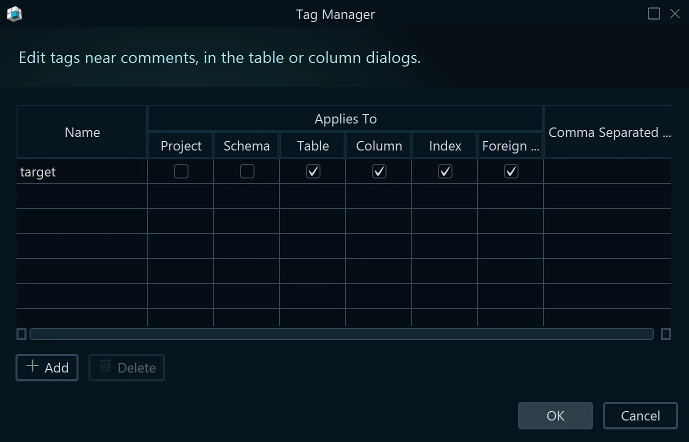The width and height of the screenshot is (689, 442).
Task: Click the DbSchema app icon in title bar
Action: (14, 14)
